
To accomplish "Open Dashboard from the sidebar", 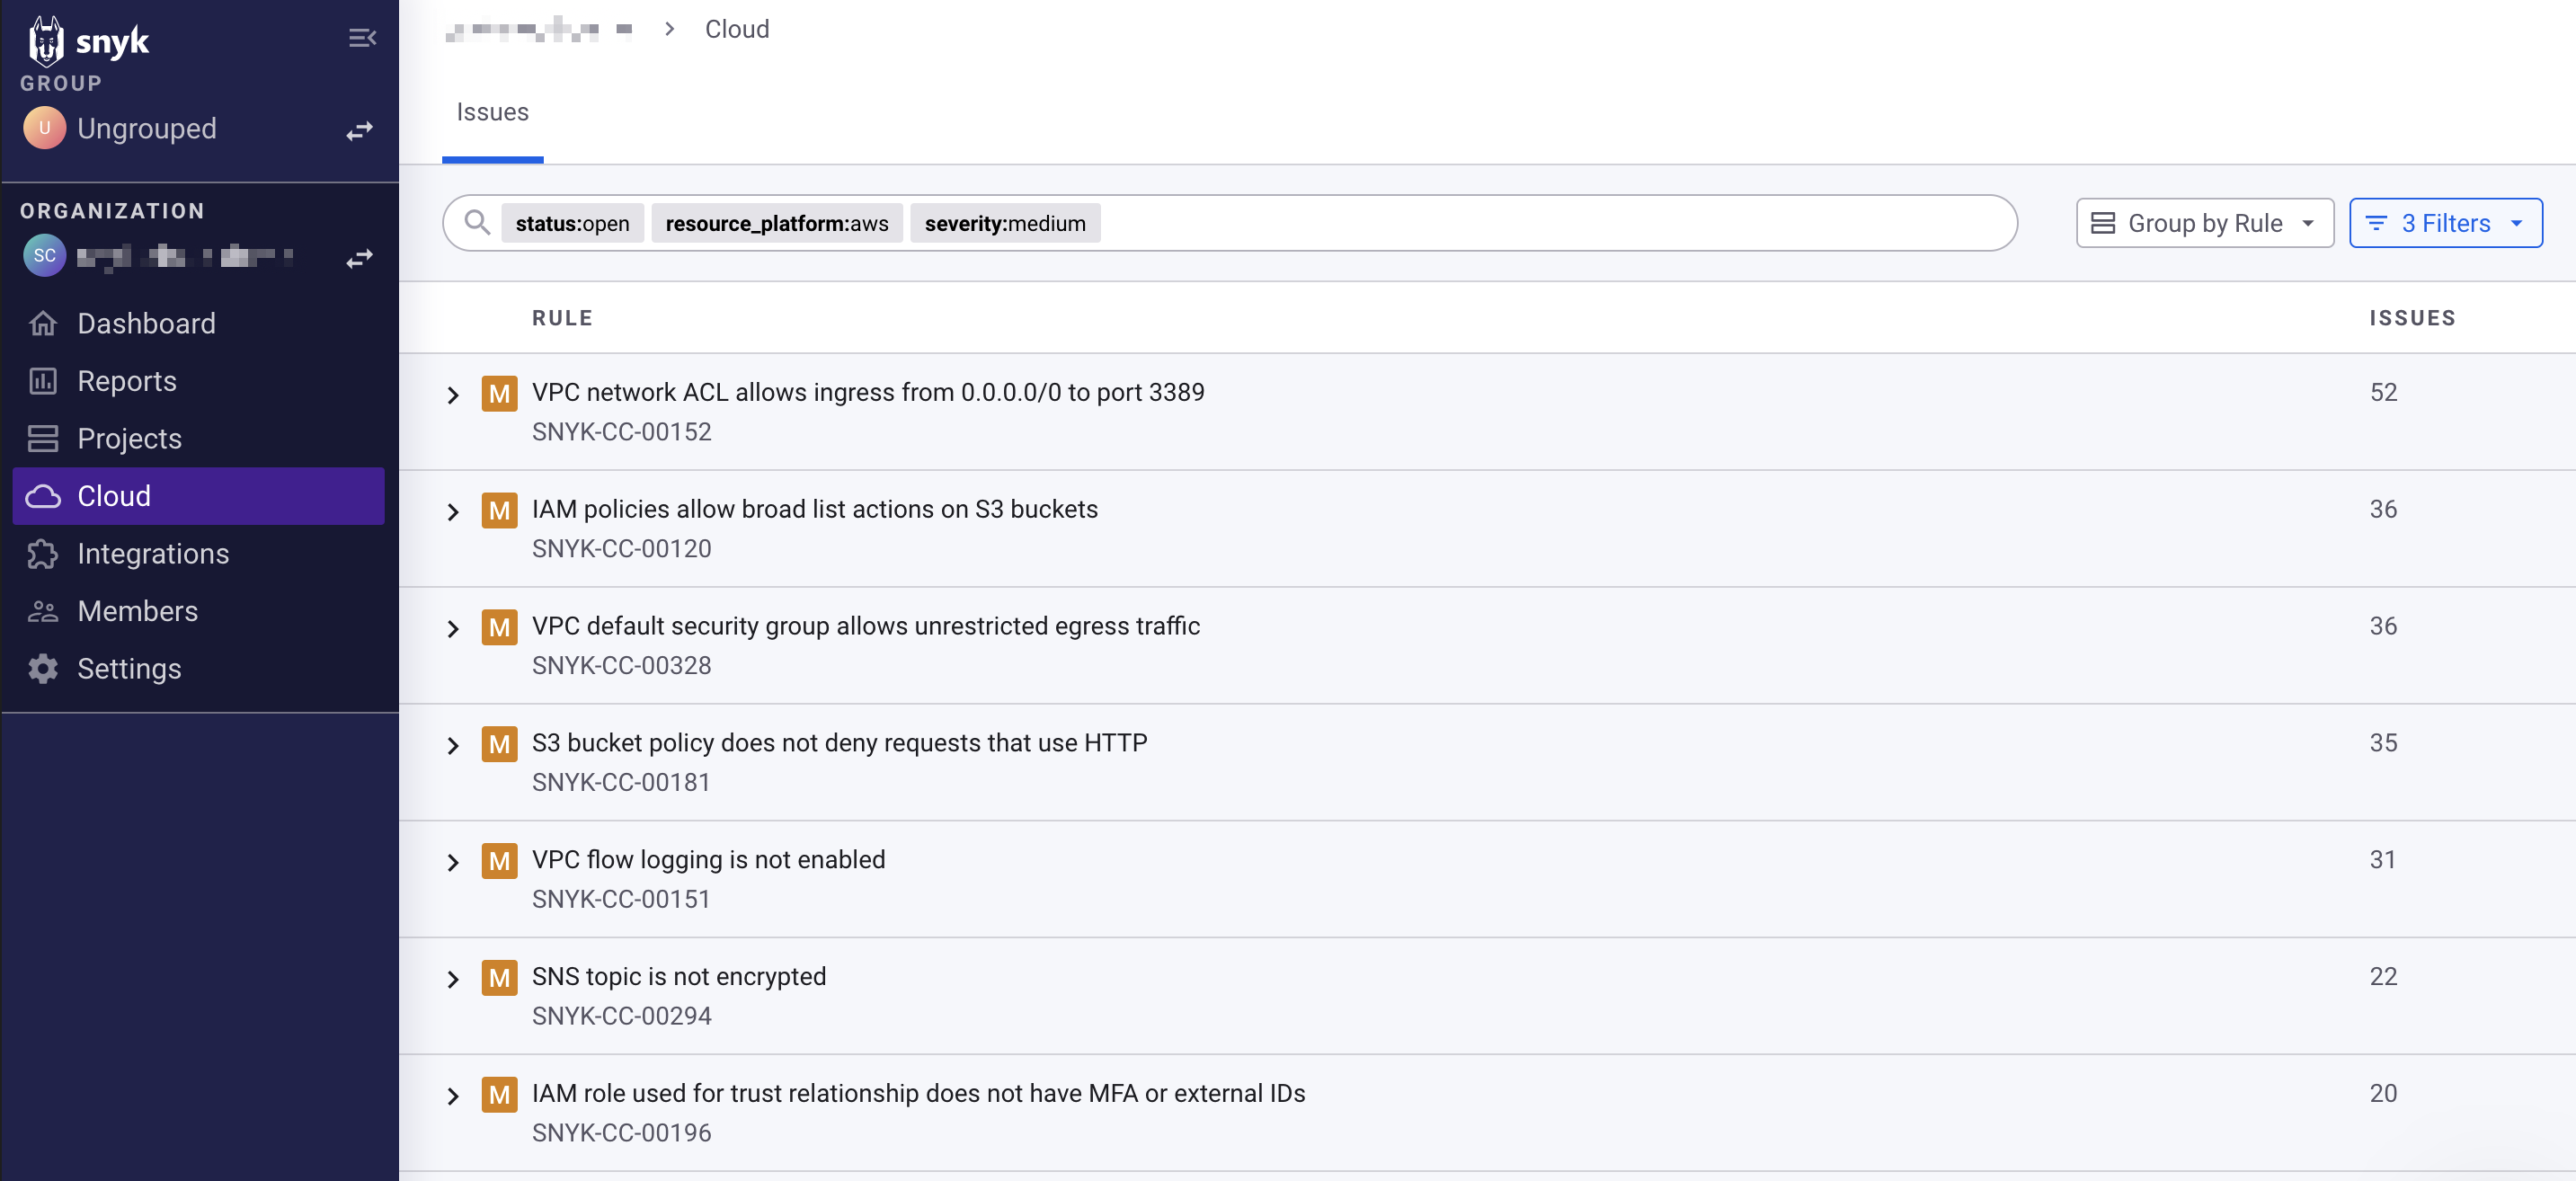I will pos(146,323).
